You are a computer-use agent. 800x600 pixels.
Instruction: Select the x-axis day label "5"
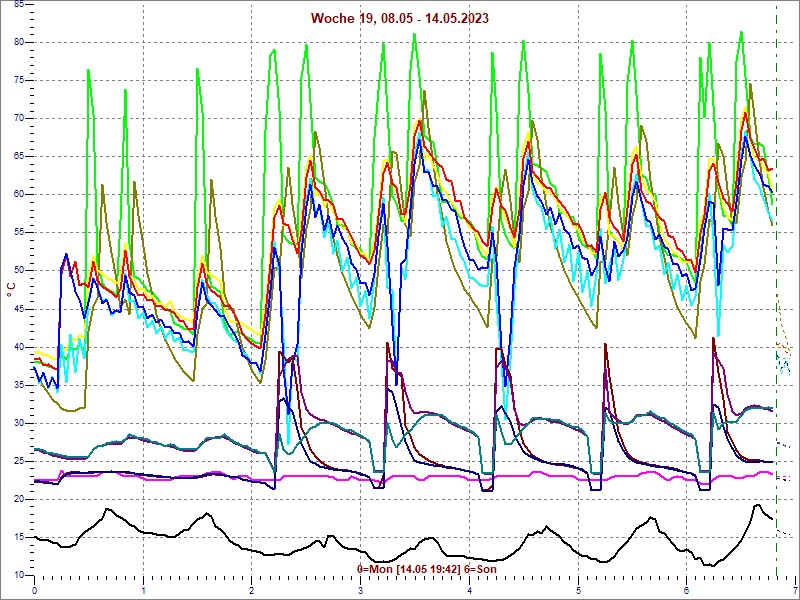pyautogui.click(x=578, y=592)
